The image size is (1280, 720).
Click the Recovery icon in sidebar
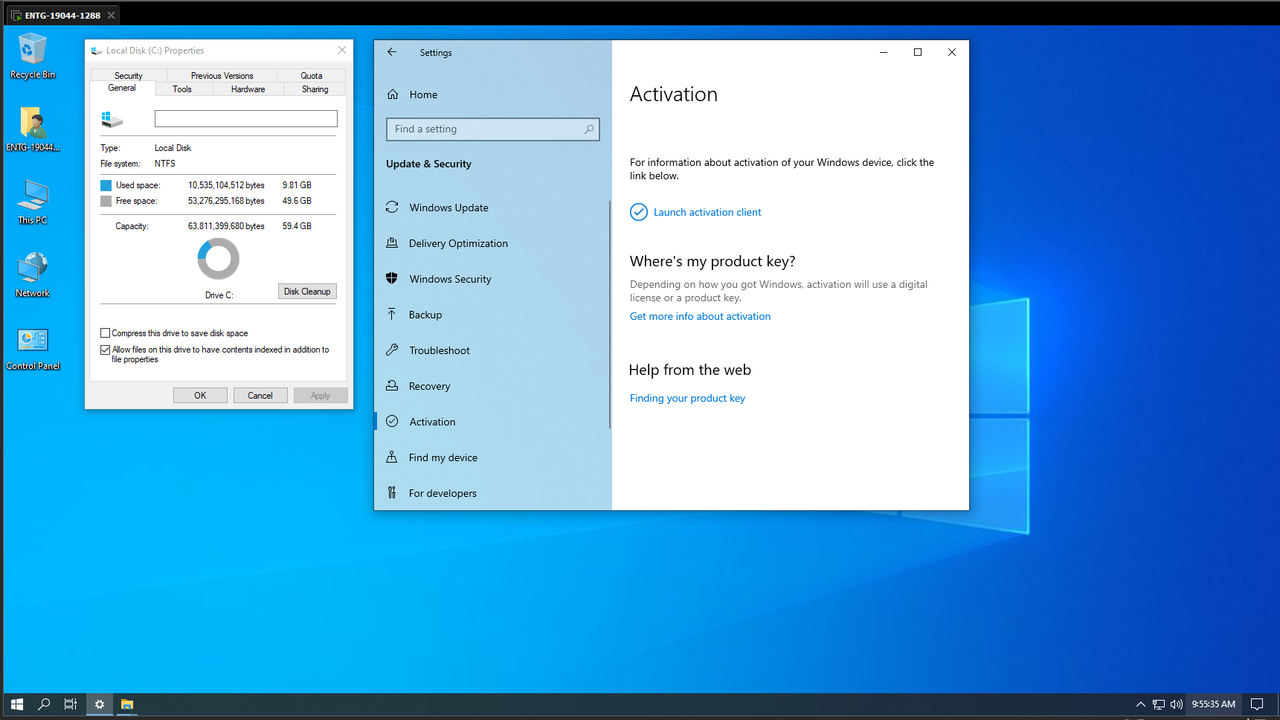(x=392, y=386)
